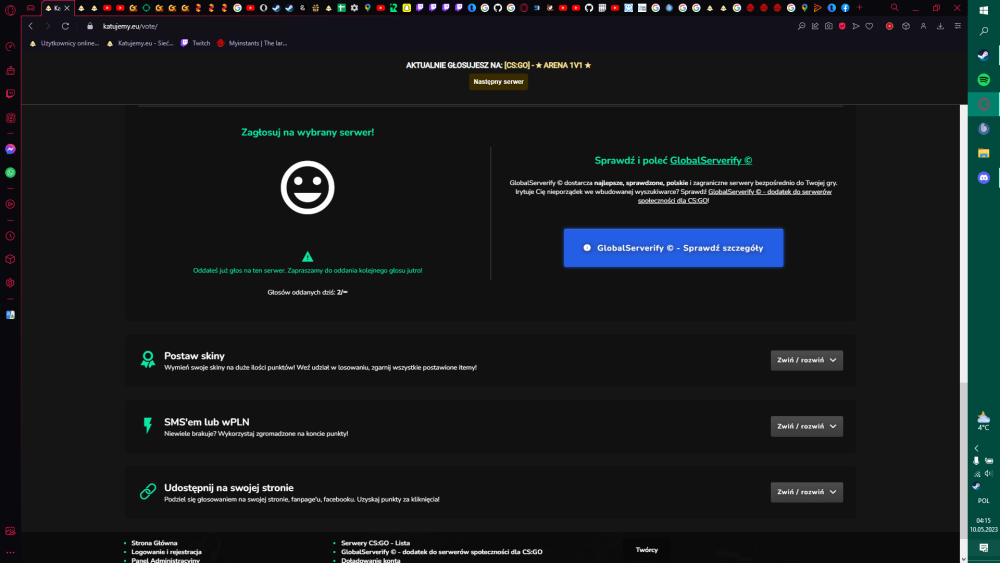Open Twitch panel in Opera sidebar

pyautogui.click(x=10, y=94)
